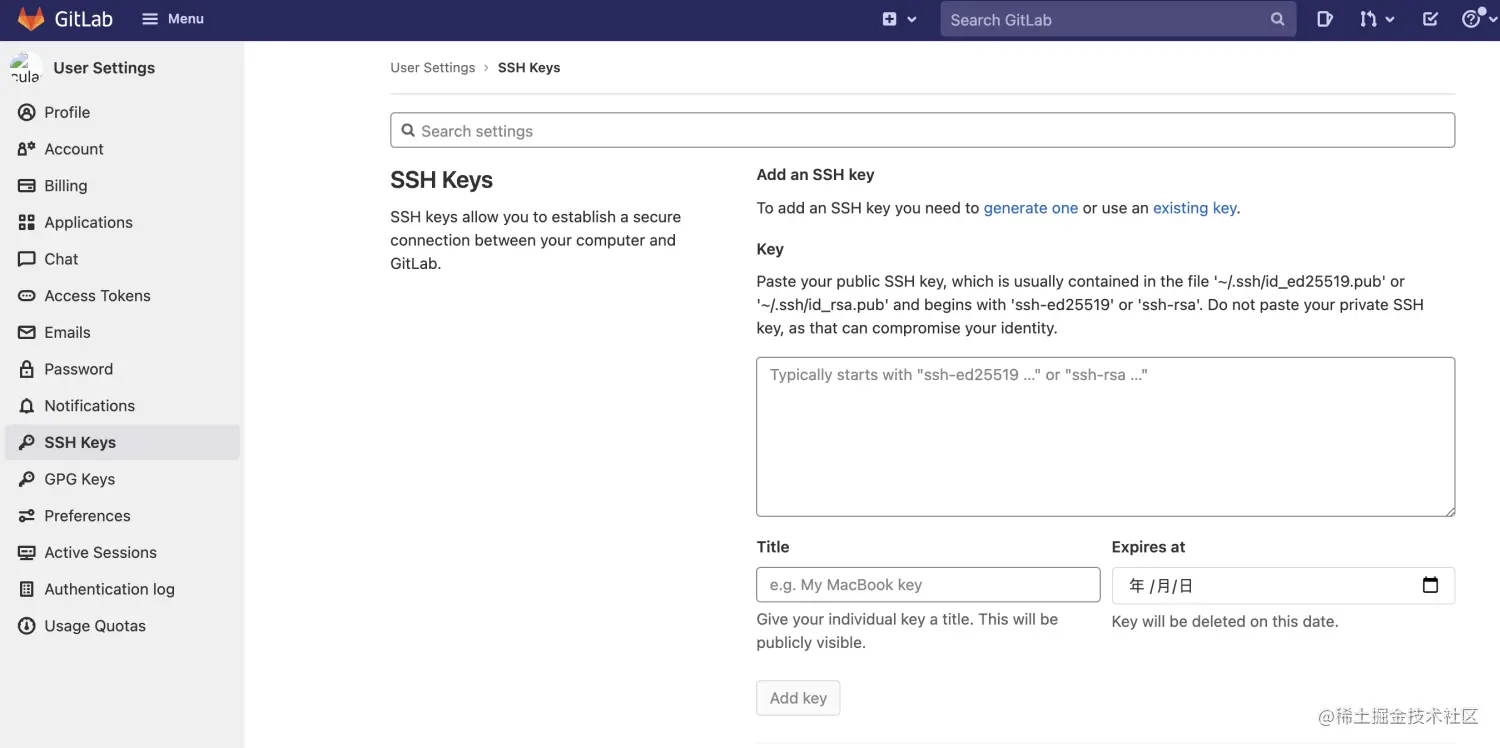Click the Usage Quotas icon
This screenshot has width=1500, height=748.
(27, 626)
